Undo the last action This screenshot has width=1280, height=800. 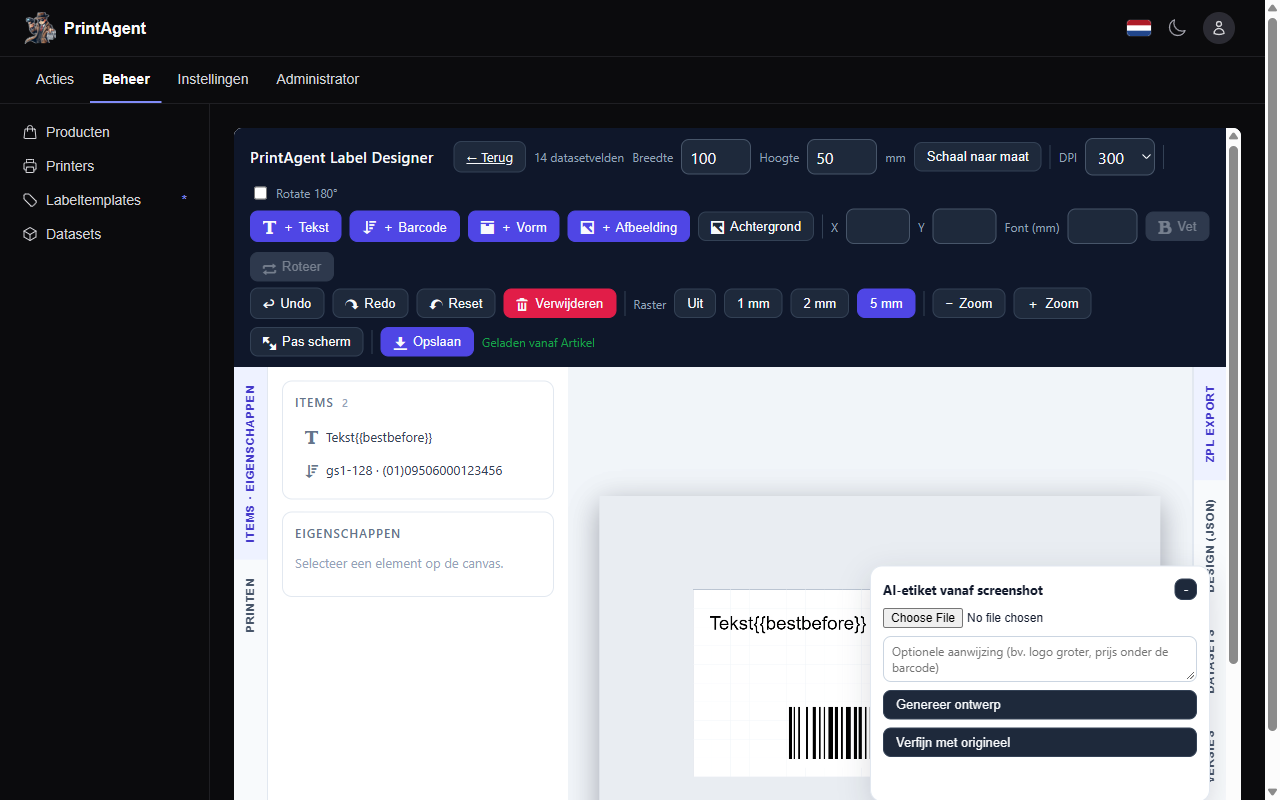pyautogui.click(x=287, y=303)
